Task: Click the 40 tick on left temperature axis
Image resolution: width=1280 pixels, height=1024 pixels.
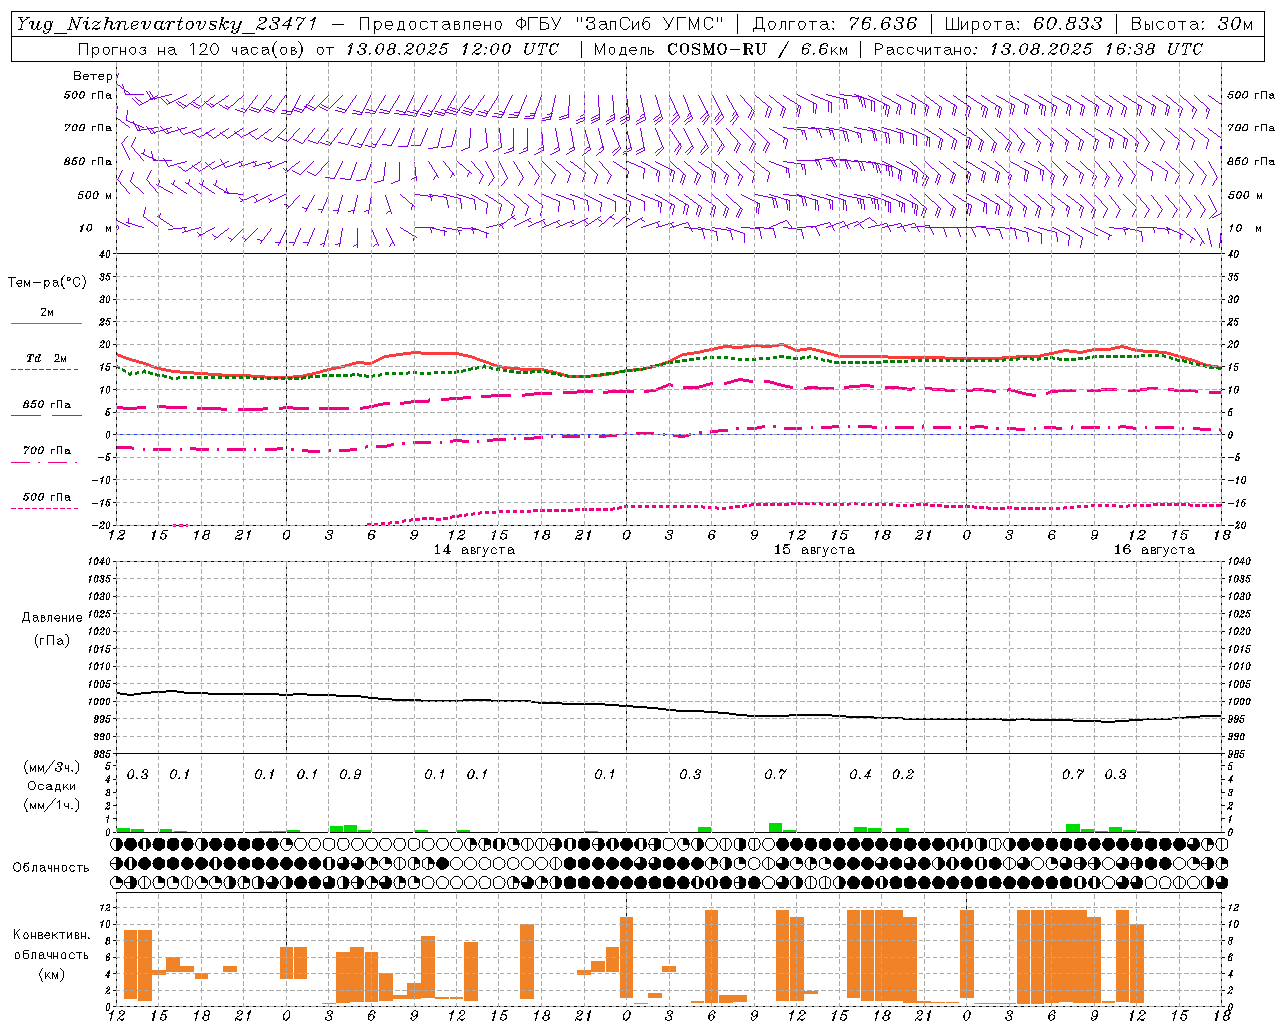Action: point(104,254)
